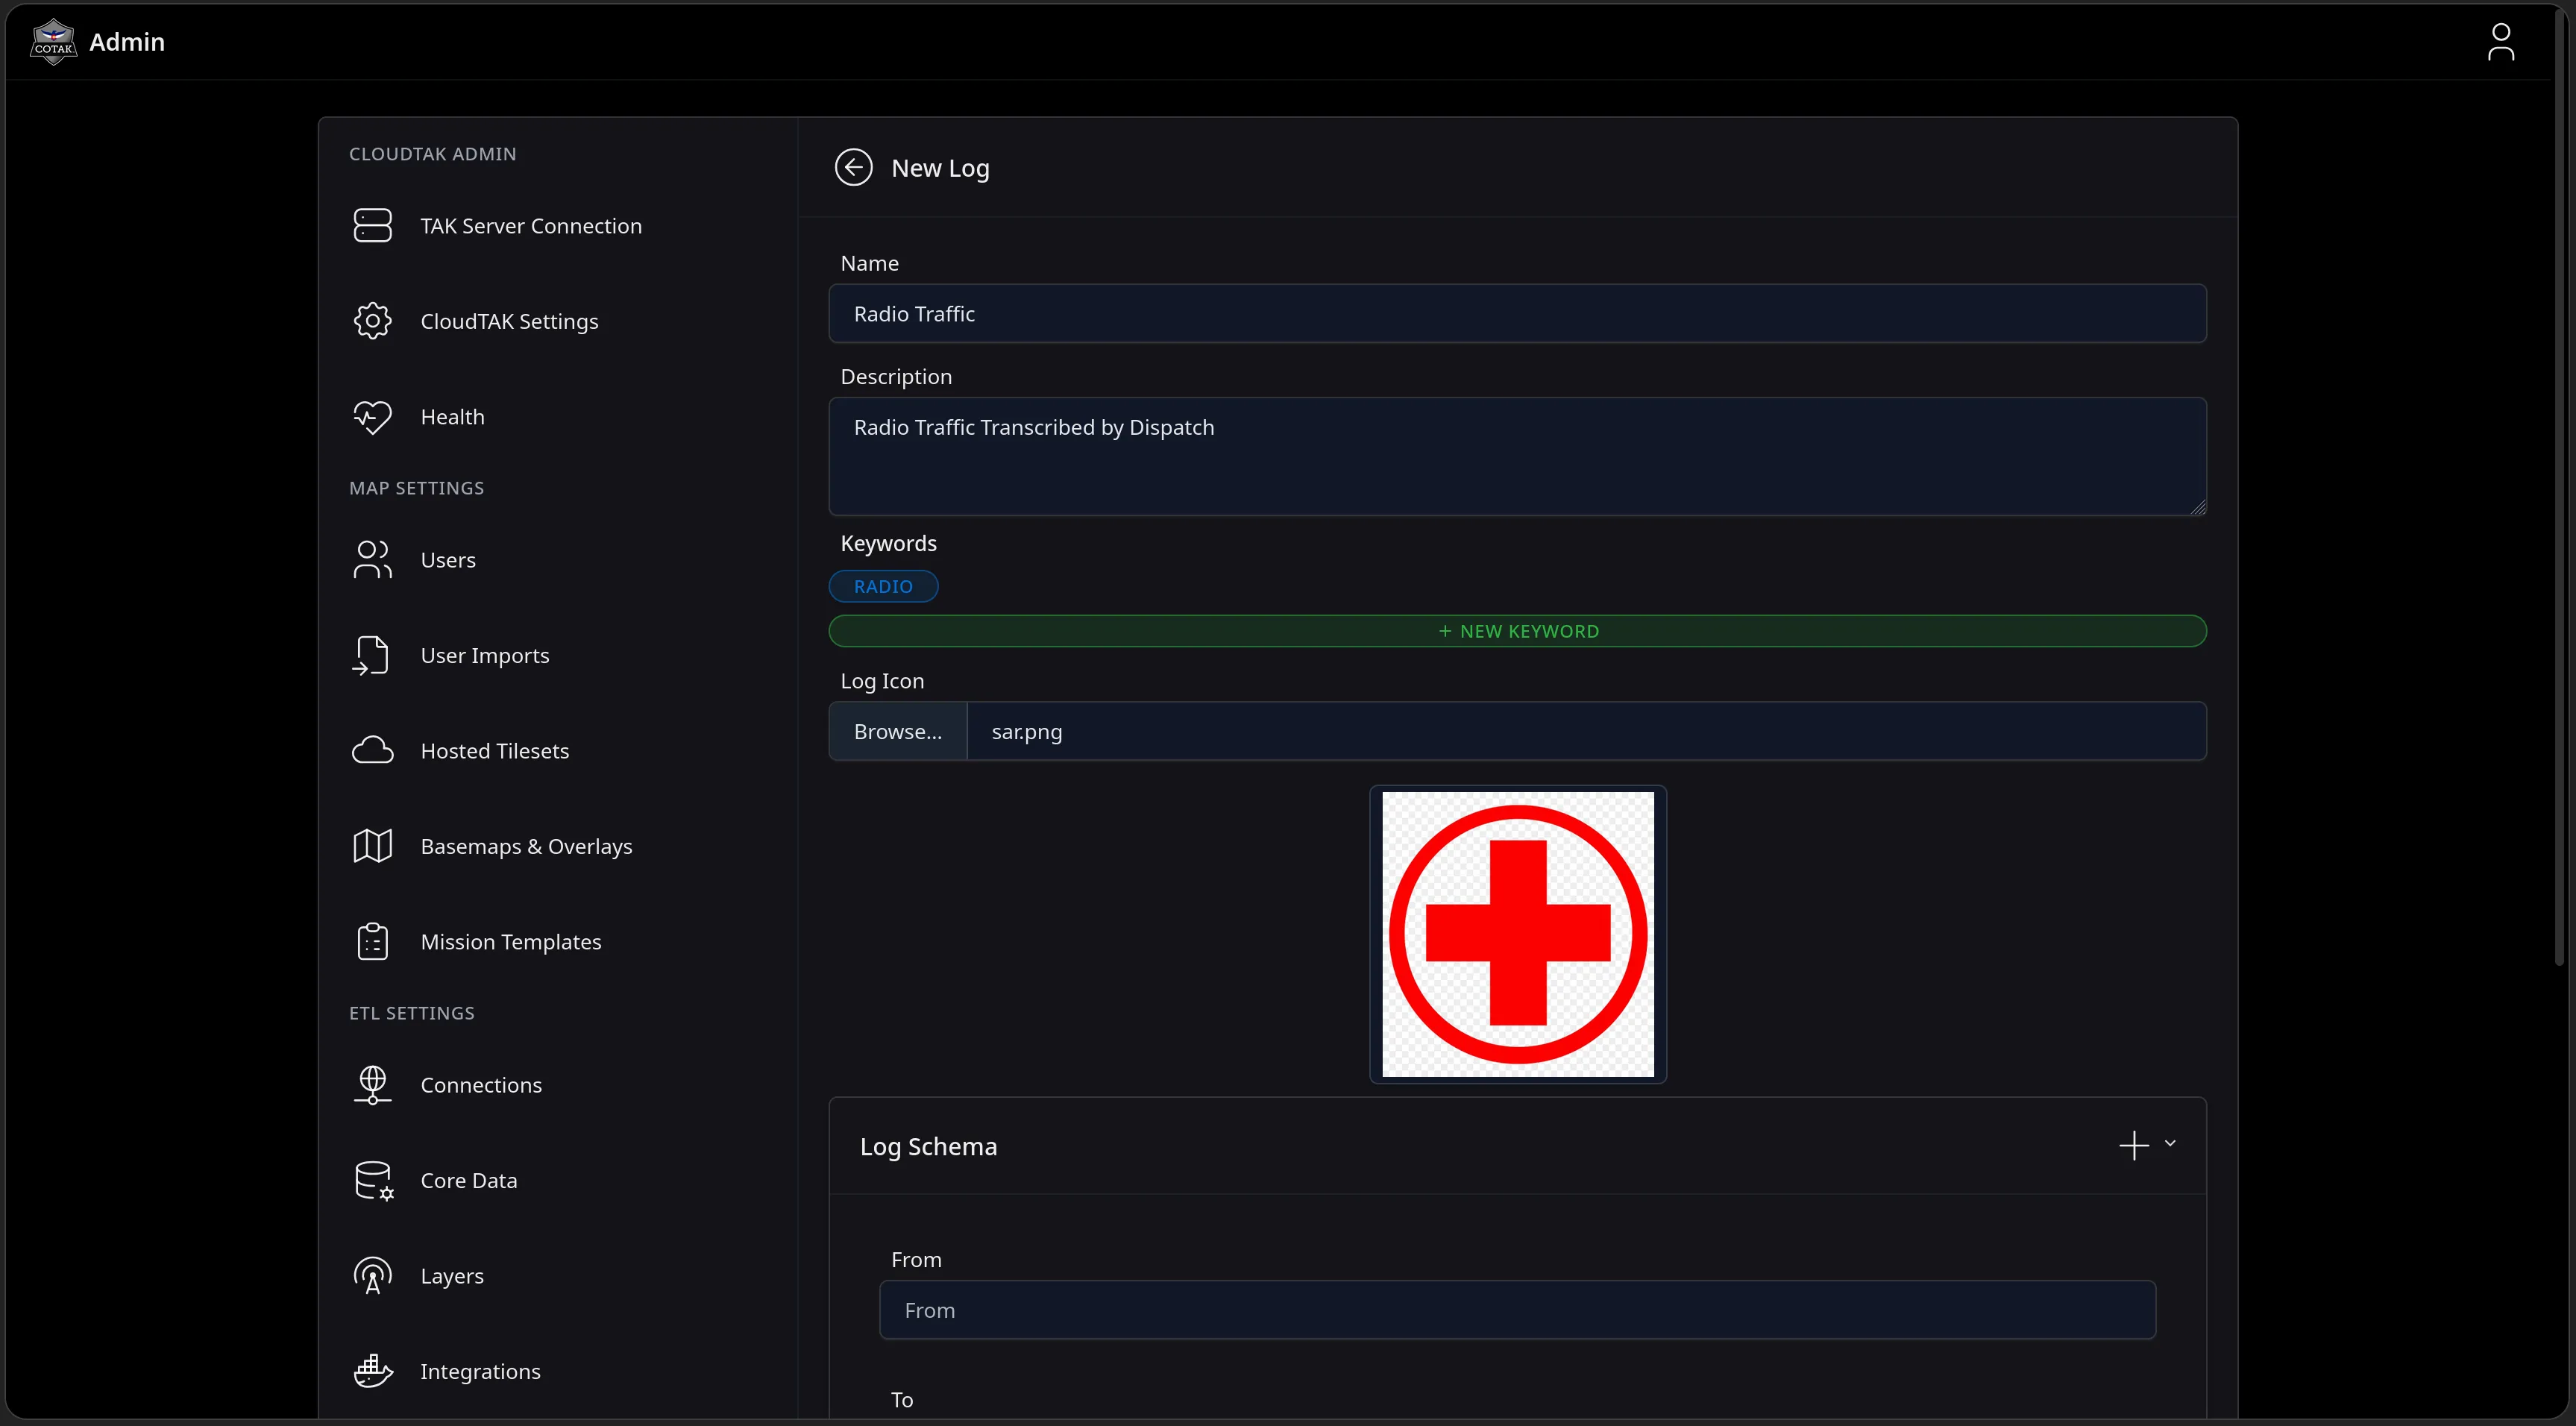Click the User Imports file icon
The width and height of the screenshot is (2576, 1426).
[x=371, y=655]
